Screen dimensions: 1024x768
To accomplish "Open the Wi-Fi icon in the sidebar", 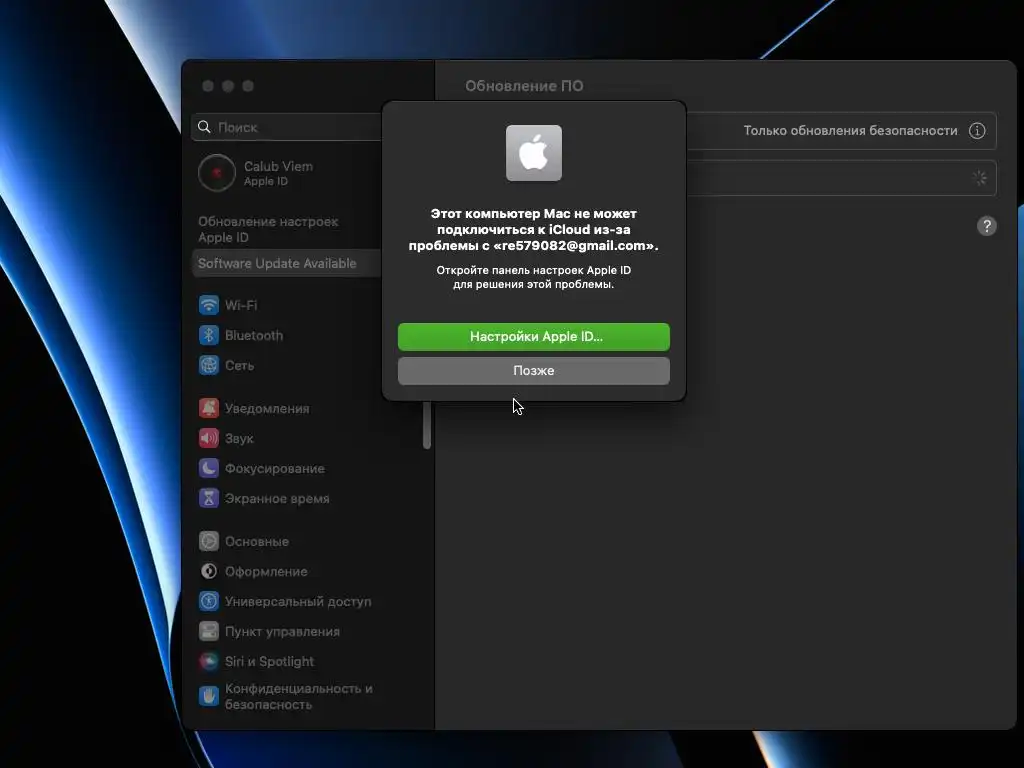I will click(x=209, y=305).
